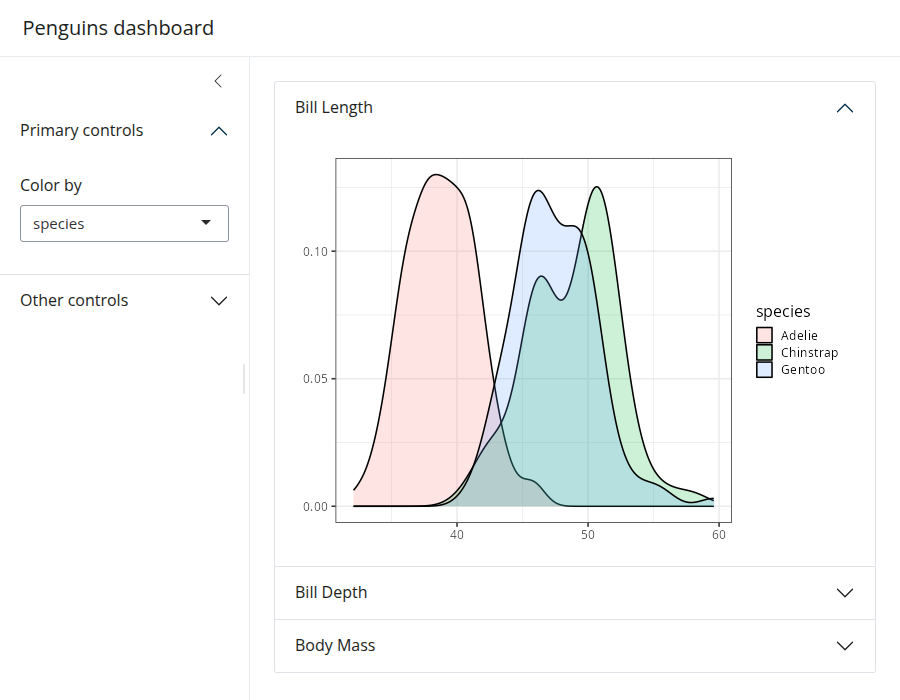Collapse the Bill Length panel title
The width and height of the screenshot is (900, 700).
pyautogui.click(x=334, y=108)
